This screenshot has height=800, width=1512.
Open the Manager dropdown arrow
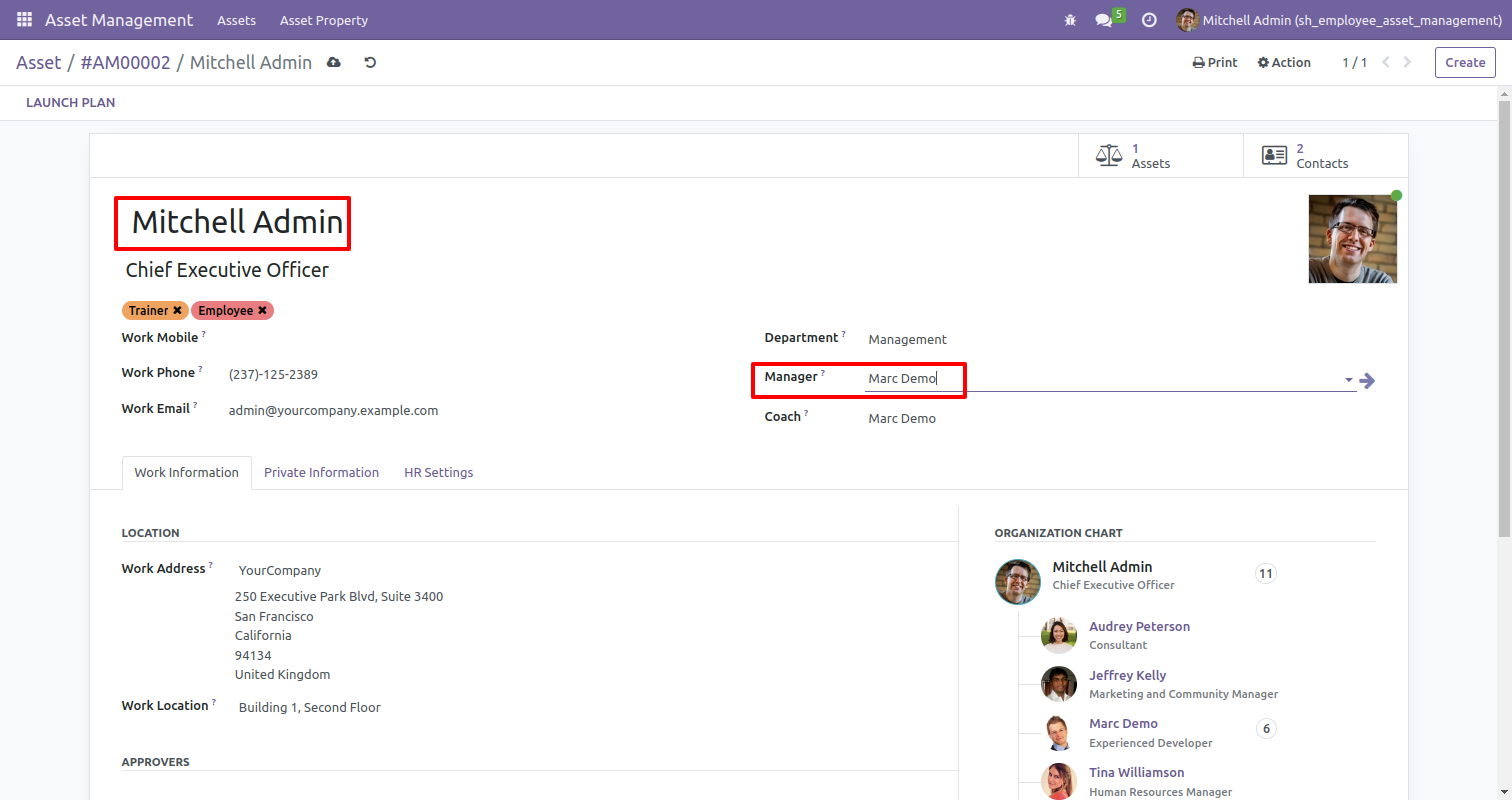1348,381
